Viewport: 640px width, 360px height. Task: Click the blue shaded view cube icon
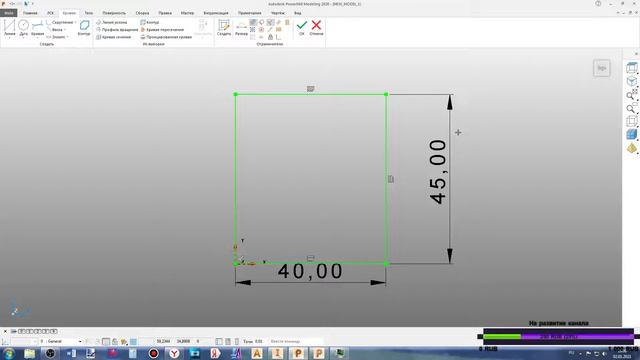[631, 134]
